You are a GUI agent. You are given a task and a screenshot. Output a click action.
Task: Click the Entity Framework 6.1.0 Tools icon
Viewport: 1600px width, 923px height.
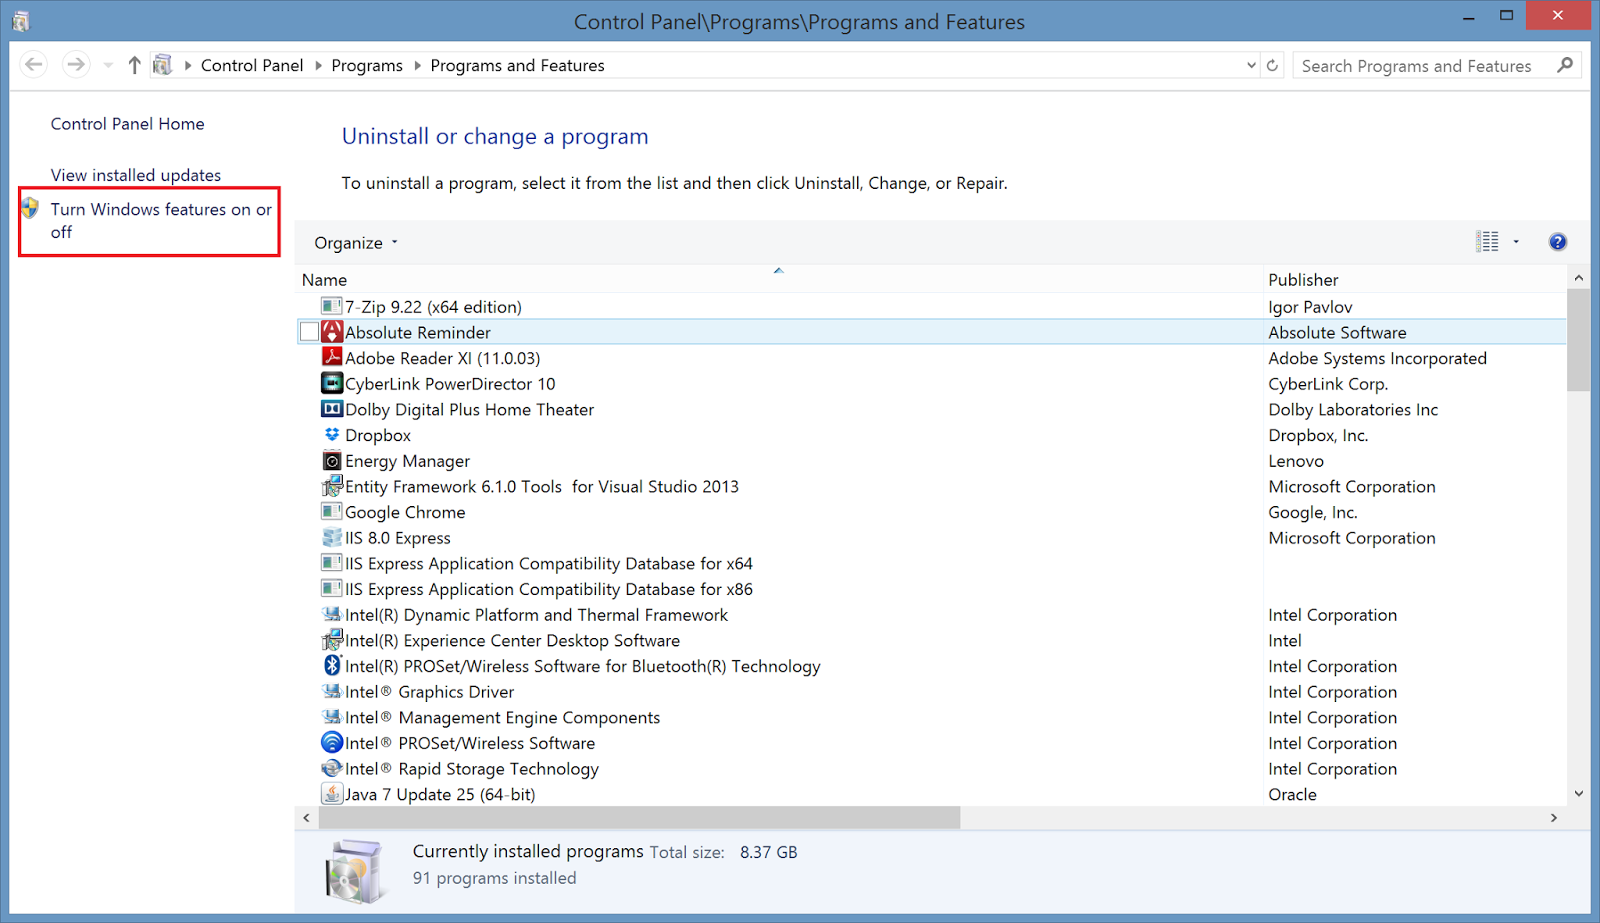click(x=332, y=486)
